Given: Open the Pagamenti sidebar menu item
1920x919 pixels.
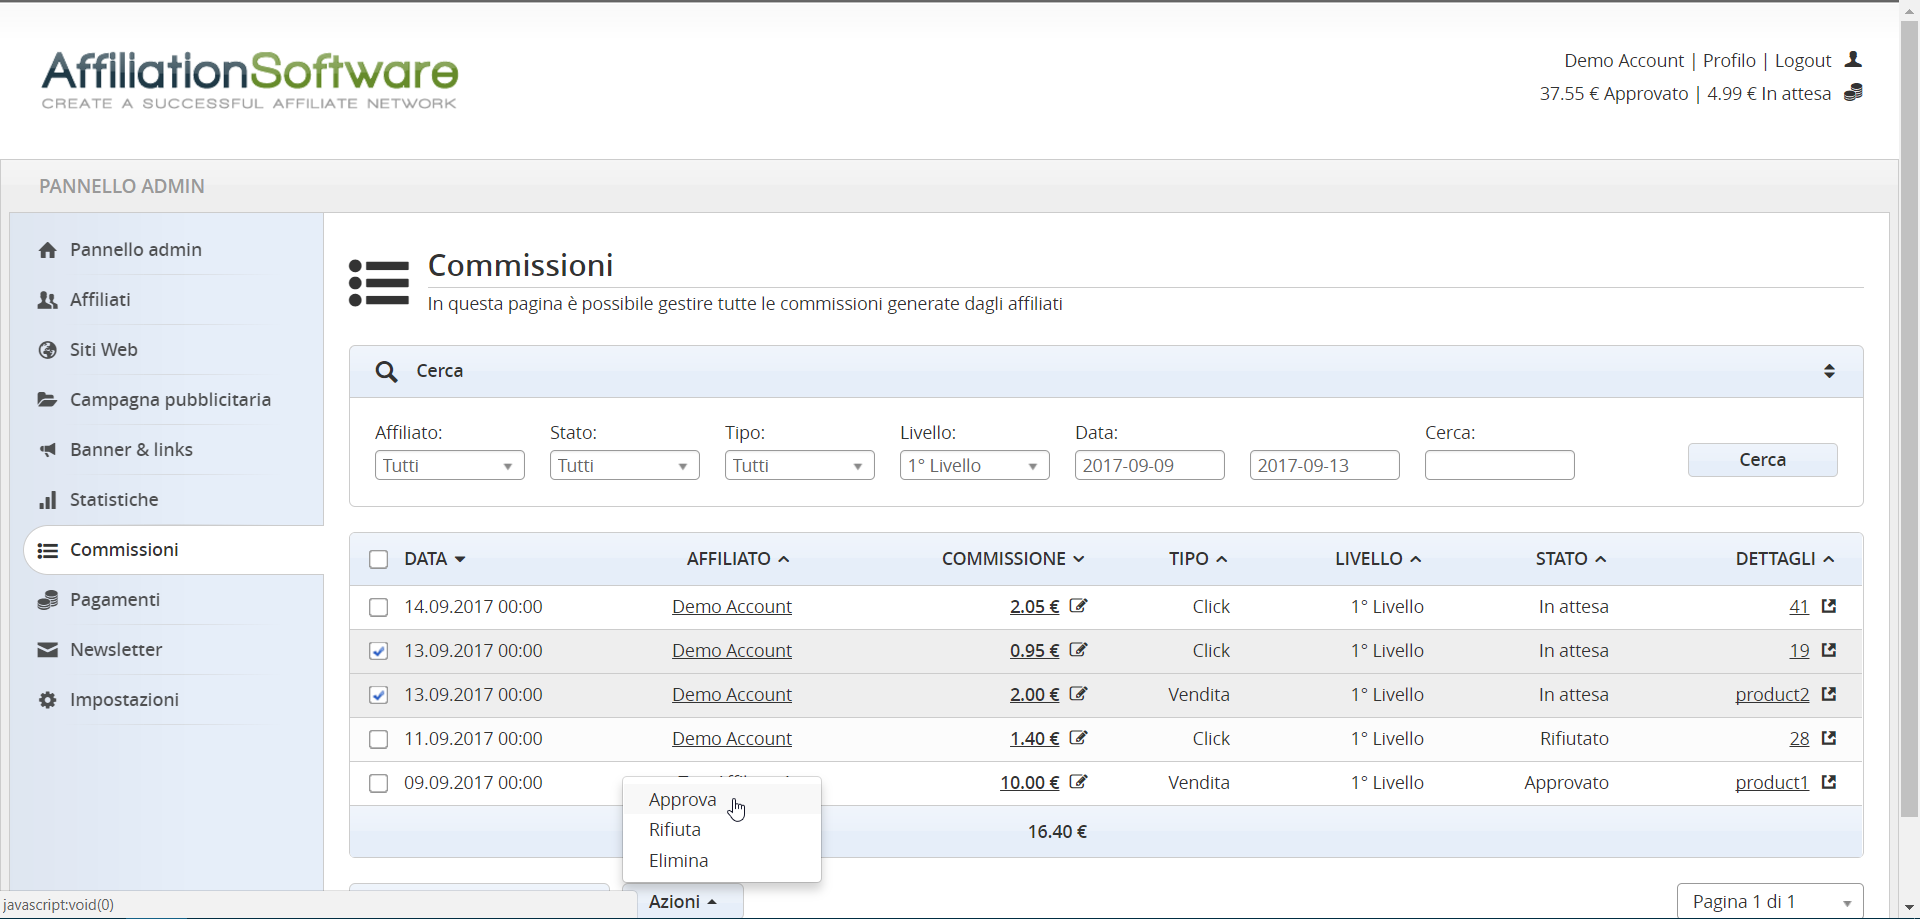Looking at the screenshot, I should pos(115,600).
